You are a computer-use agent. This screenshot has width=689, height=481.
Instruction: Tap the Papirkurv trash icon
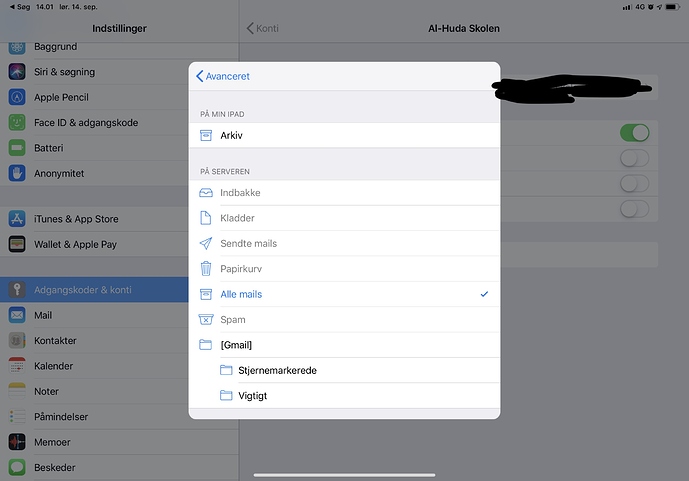click(206, 268)
